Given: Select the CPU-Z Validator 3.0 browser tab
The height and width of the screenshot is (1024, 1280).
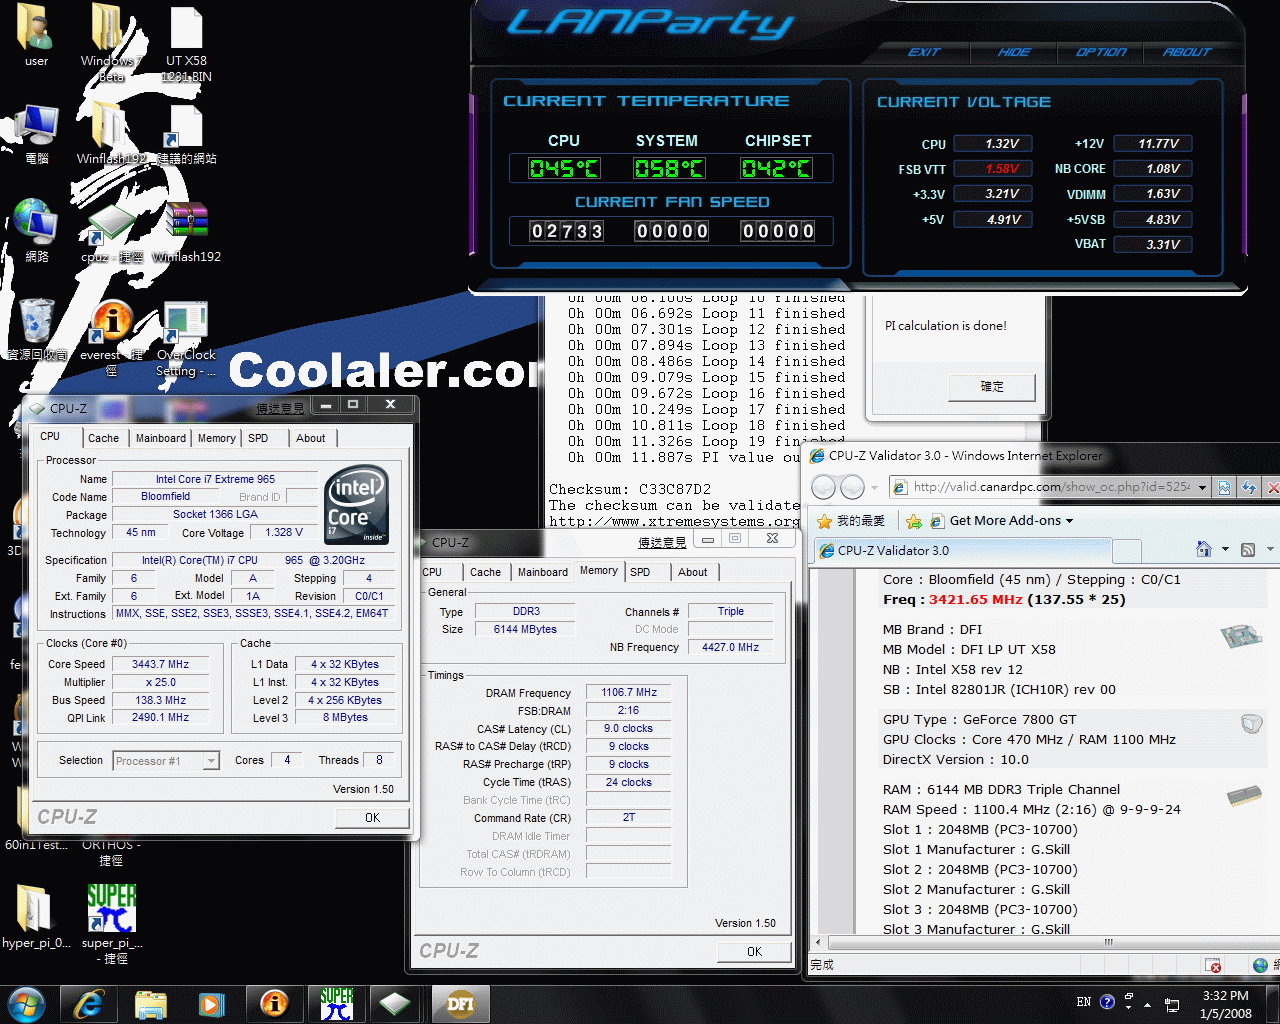Looking at the screenshot, I should coord(963,550).
